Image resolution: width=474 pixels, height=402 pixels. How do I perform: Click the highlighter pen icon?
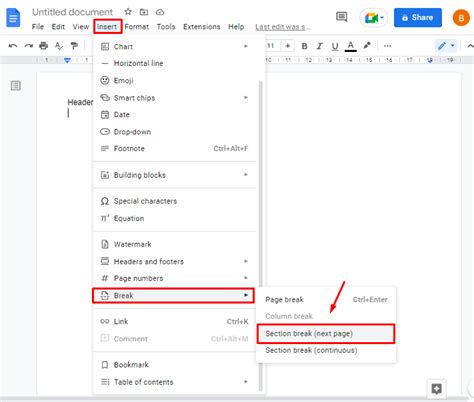367,46
